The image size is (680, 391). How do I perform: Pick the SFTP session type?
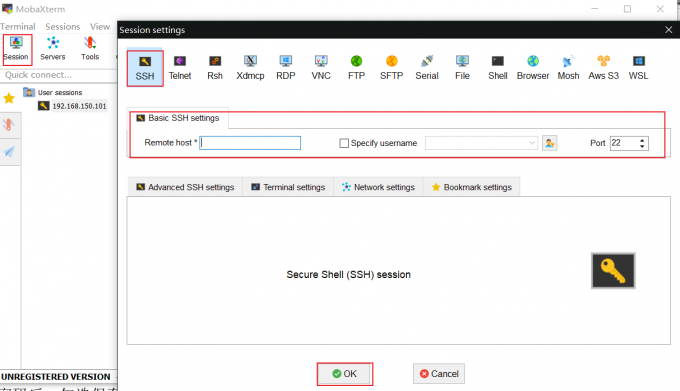point(392,68)
